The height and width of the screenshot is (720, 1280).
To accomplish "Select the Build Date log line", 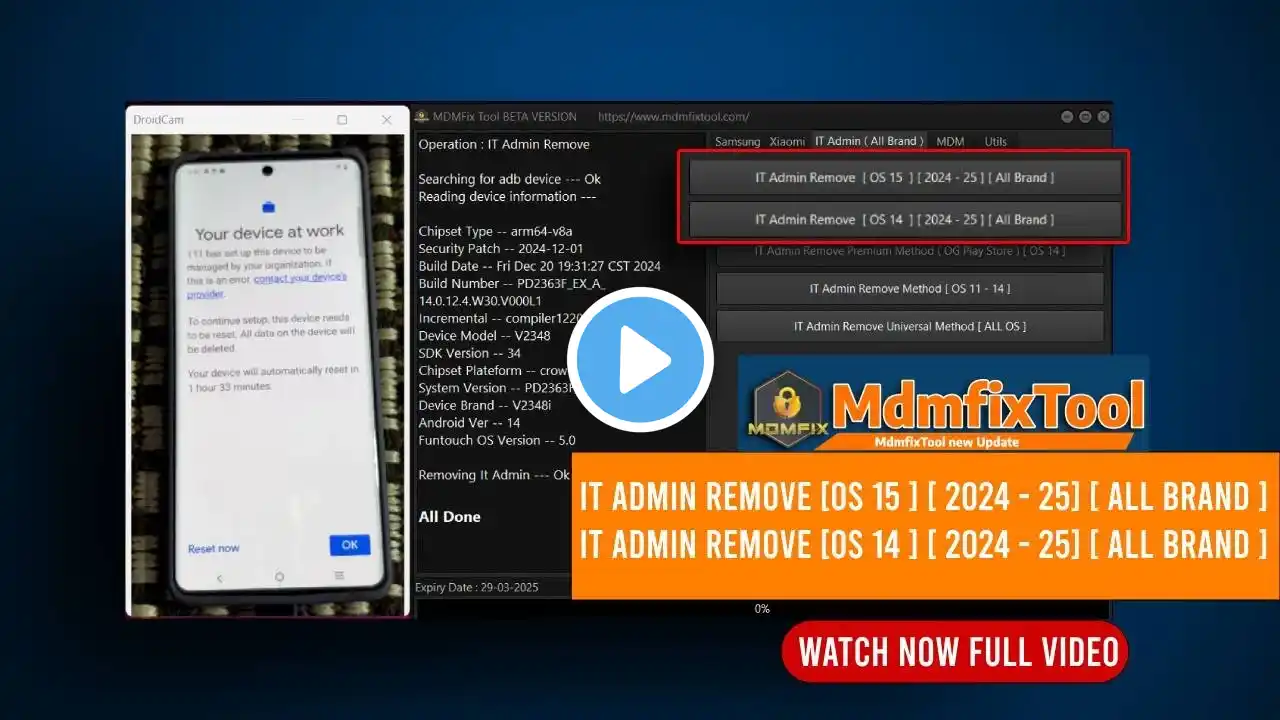I will point(539,266).
